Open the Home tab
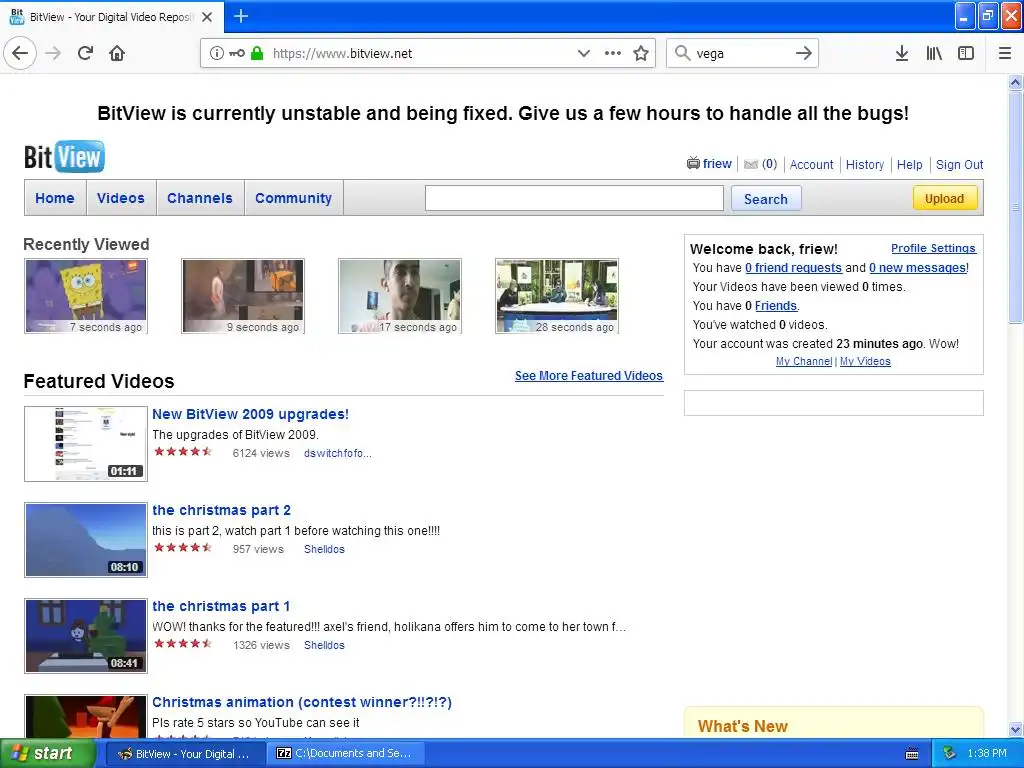The height and width of the screenshot is (768, 1024). 55,198
